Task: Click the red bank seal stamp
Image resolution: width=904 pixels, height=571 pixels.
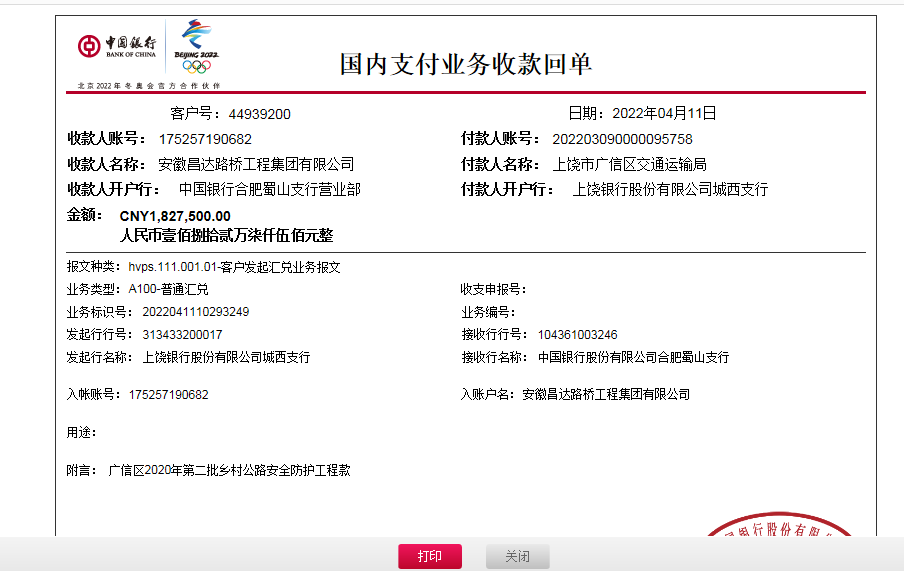Action: 780,529
